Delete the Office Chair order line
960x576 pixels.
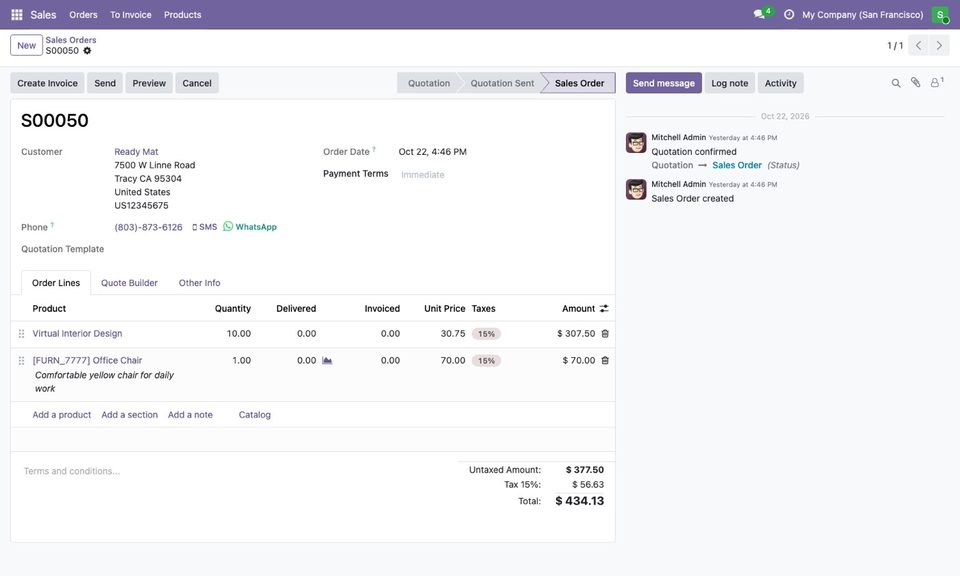click(x=605, y=361)
